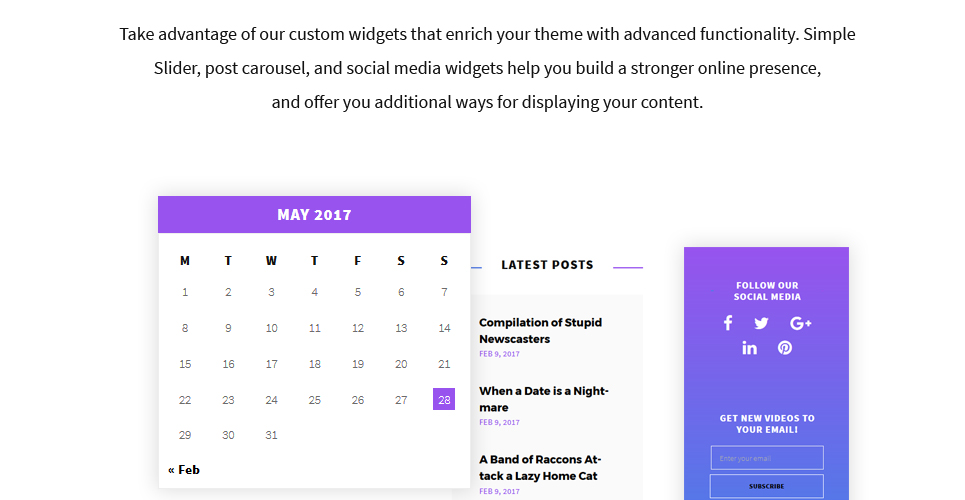The width and height of the screenshot is (965, 500).
Task: Click the email address input field
Action: coord(767,458)
